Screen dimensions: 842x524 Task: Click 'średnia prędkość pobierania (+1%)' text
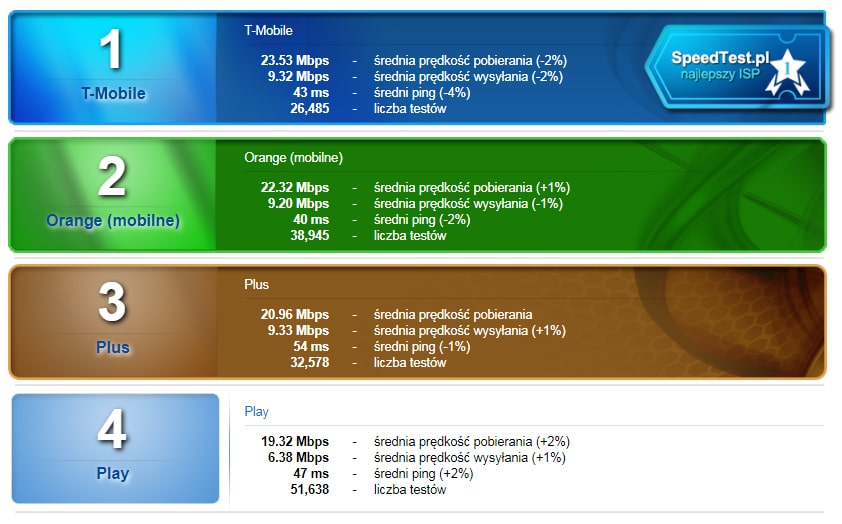472,187
